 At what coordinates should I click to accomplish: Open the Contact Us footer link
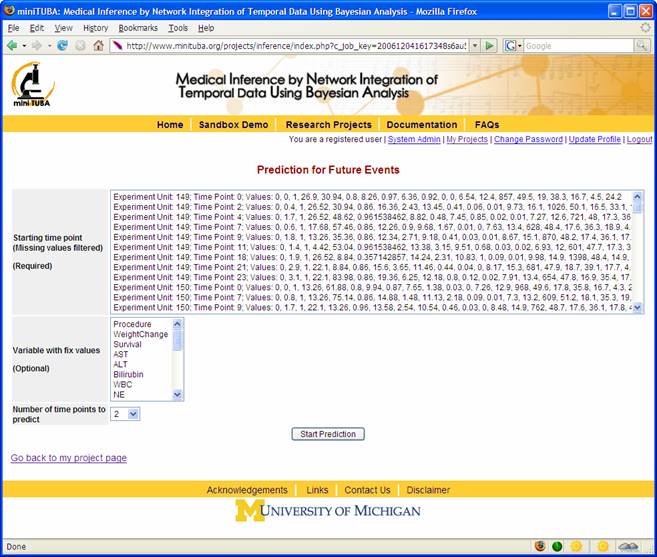[367, 490]
